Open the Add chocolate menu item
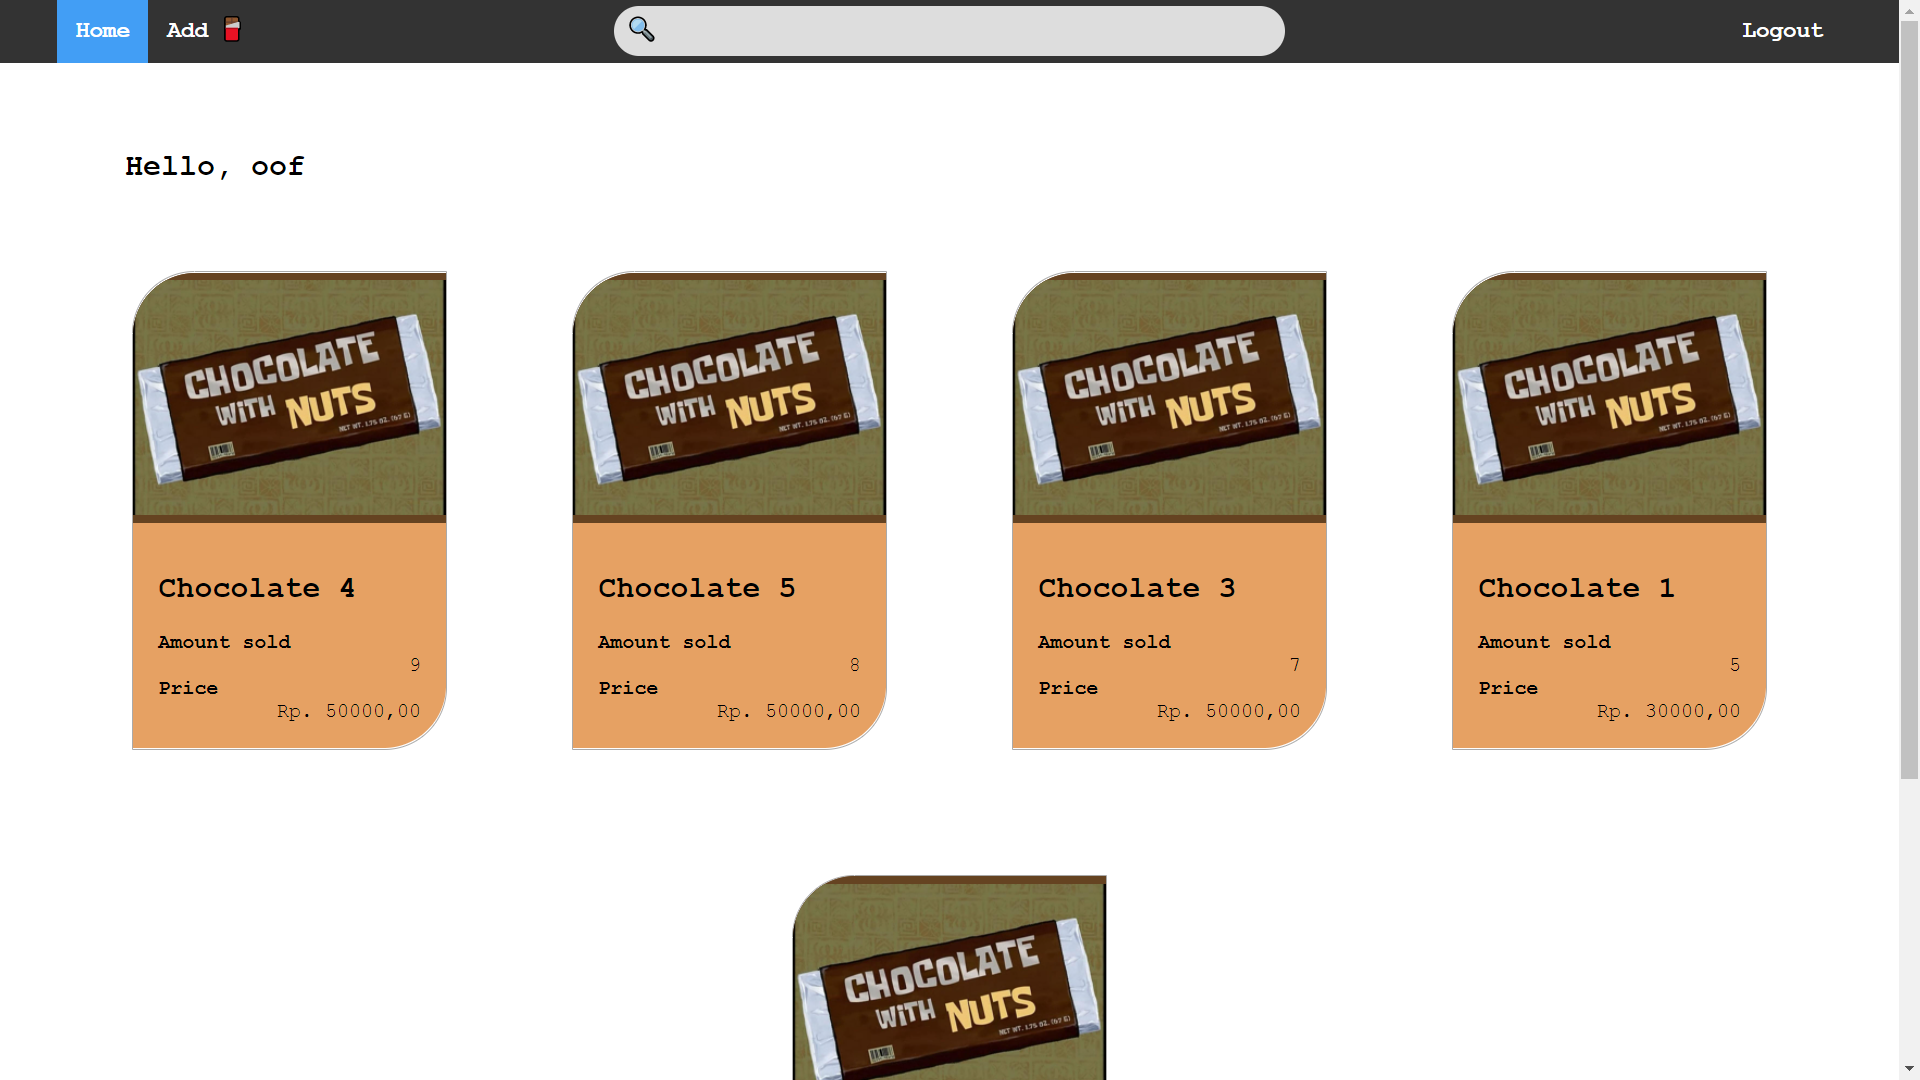Viewport: 1920px width, 1080px height. 188,31
